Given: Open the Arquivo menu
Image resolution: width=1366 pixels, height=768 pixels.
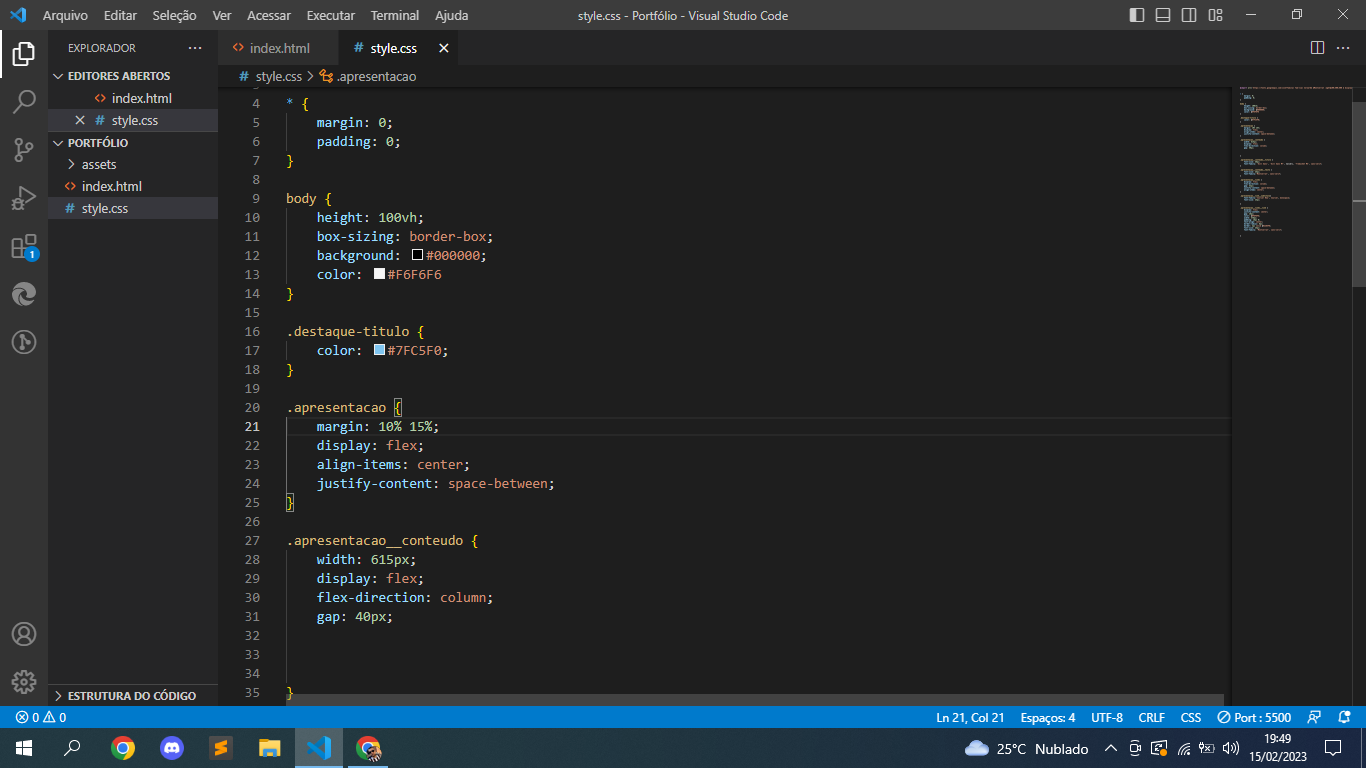Looking at the screenshot, I should (65, 15).
